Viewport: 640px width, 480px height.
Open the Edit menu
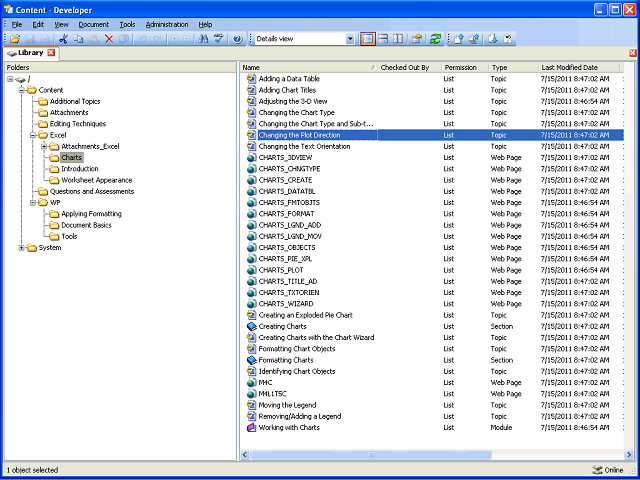pyautogui.click(x=38, y=24)
